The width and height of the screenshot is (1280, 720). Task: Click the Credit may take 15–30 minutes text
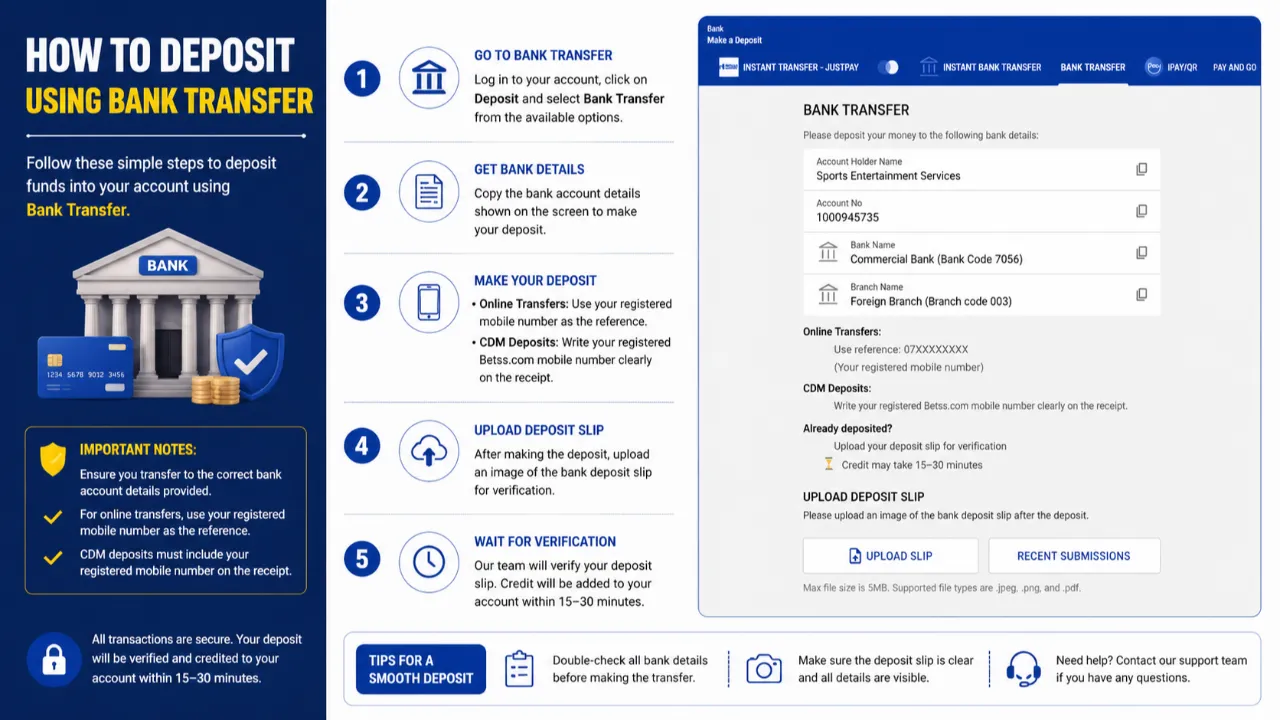[x=912, y=465]
